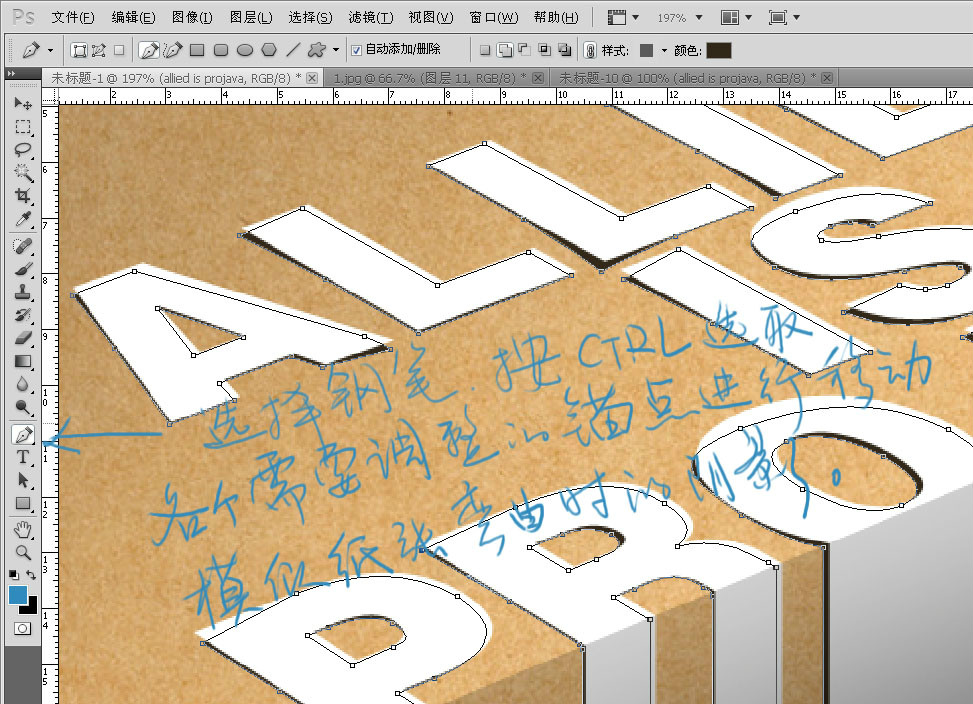The image size is (973, 704).
Task: Select the Eyedropper tool
Action: tap(23, 219)
